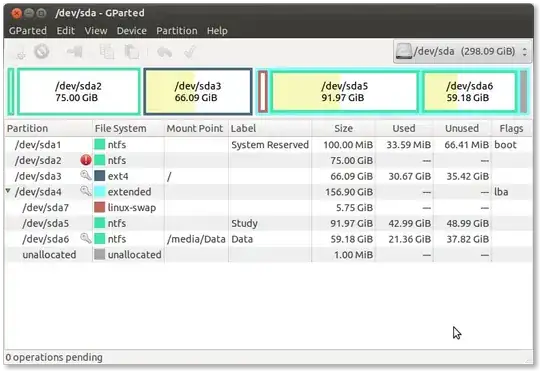This screenshot has height=371, width=540.
Task: Select the /dev/sda2 row name
Action: coord(38,161)
